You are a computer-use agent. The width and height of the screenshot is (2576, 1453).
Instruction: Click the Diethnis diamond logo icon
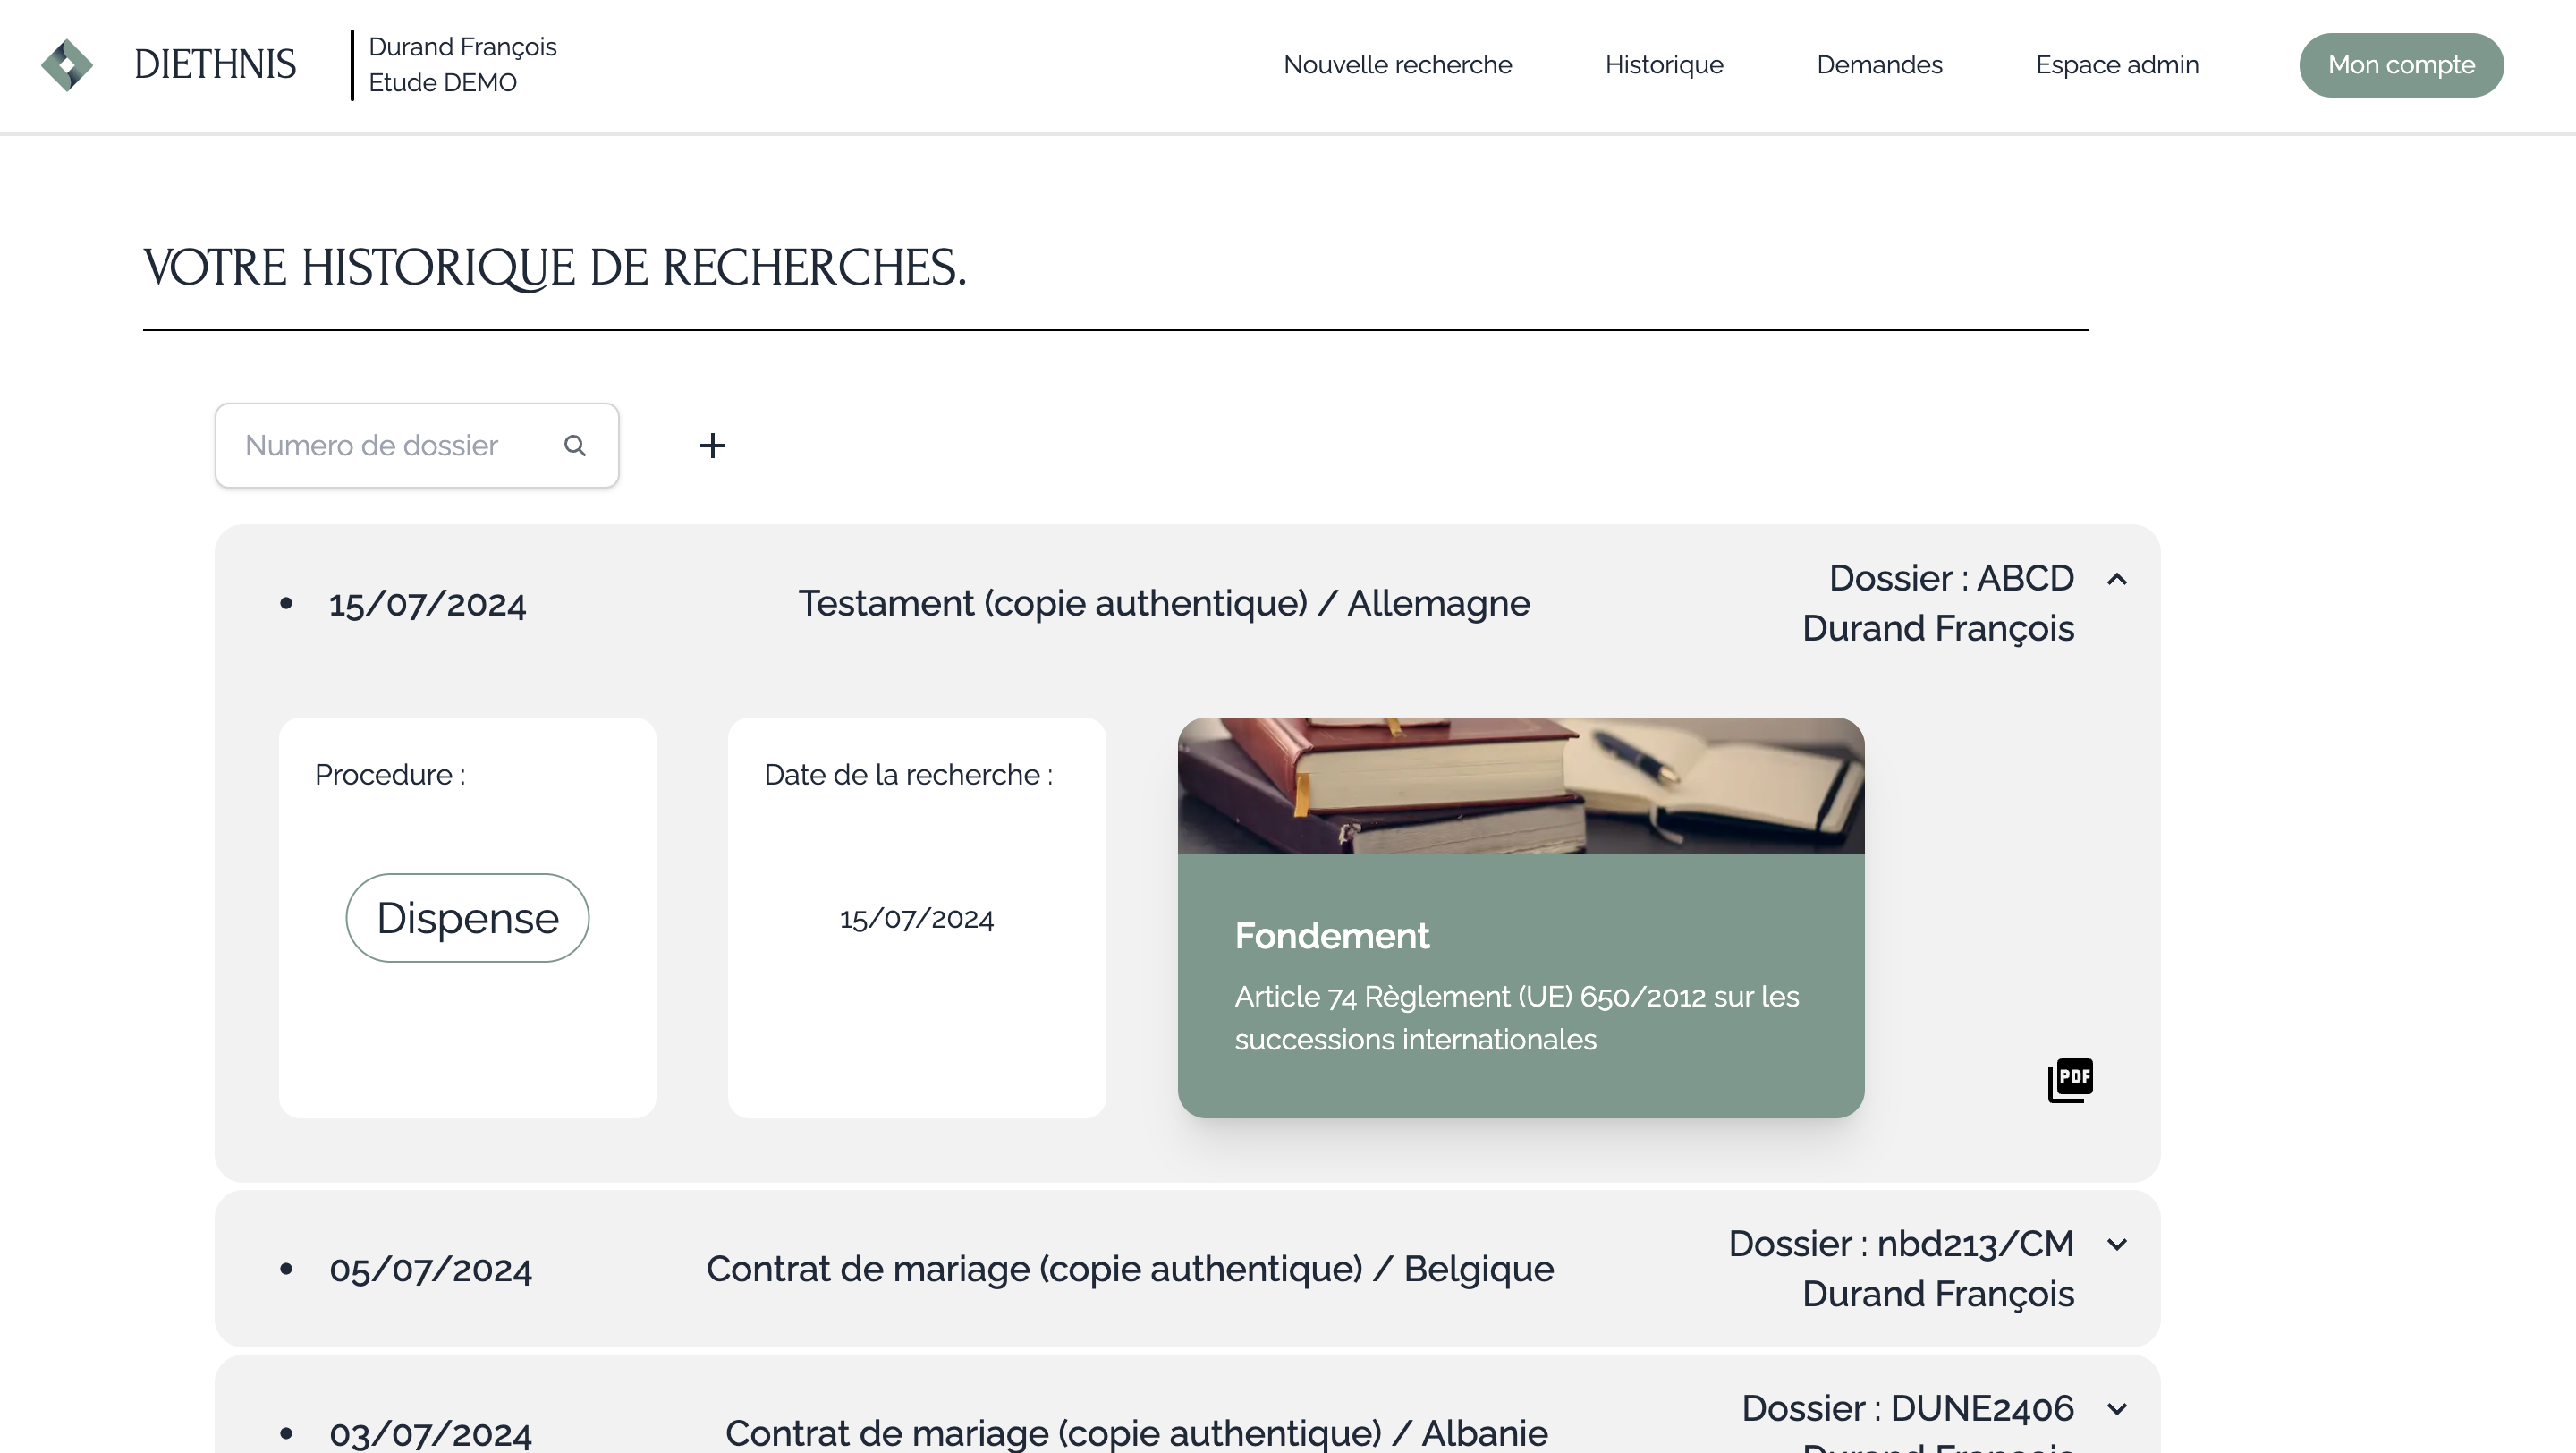tap(67, 65)
